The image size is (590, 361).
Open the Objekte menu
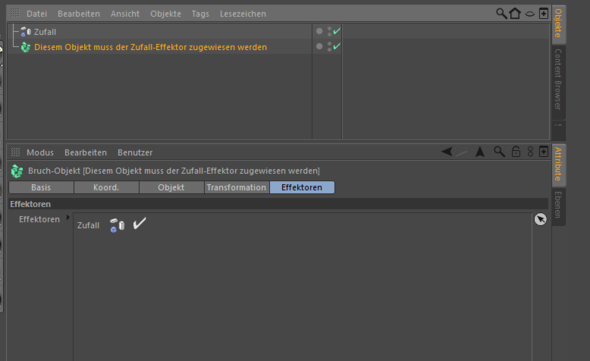coord(166,14)
